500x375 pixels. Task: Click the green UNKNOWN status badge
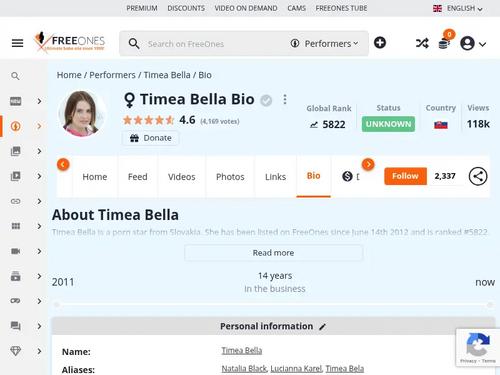(388, 124)
